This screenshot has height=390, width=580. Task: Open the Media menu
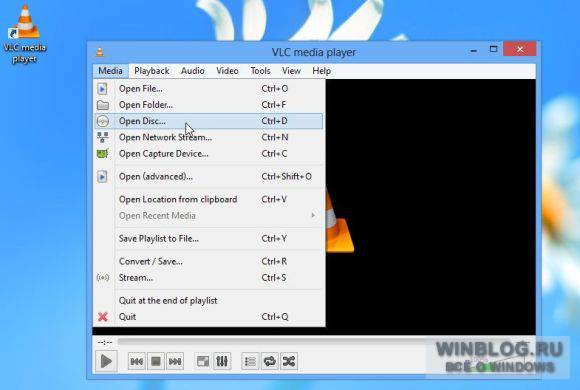tap(110, 71)
